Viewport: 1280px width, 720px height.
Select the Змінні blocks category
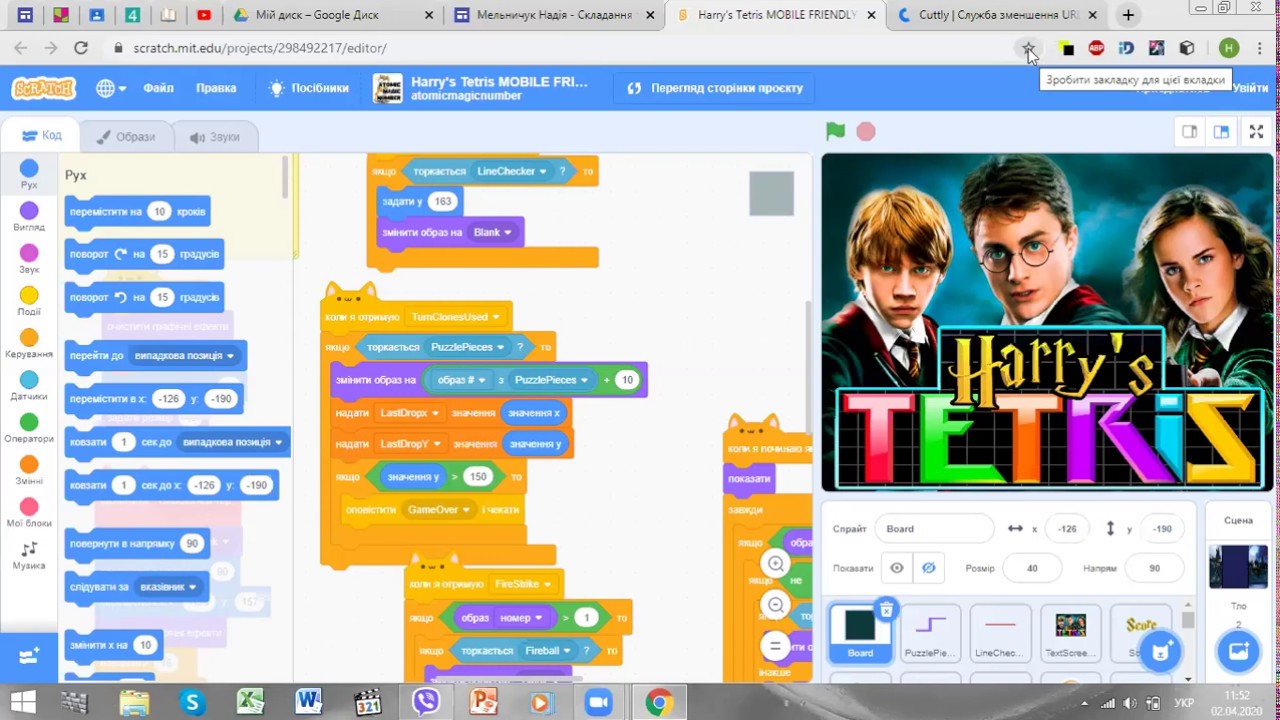(29, 470)
